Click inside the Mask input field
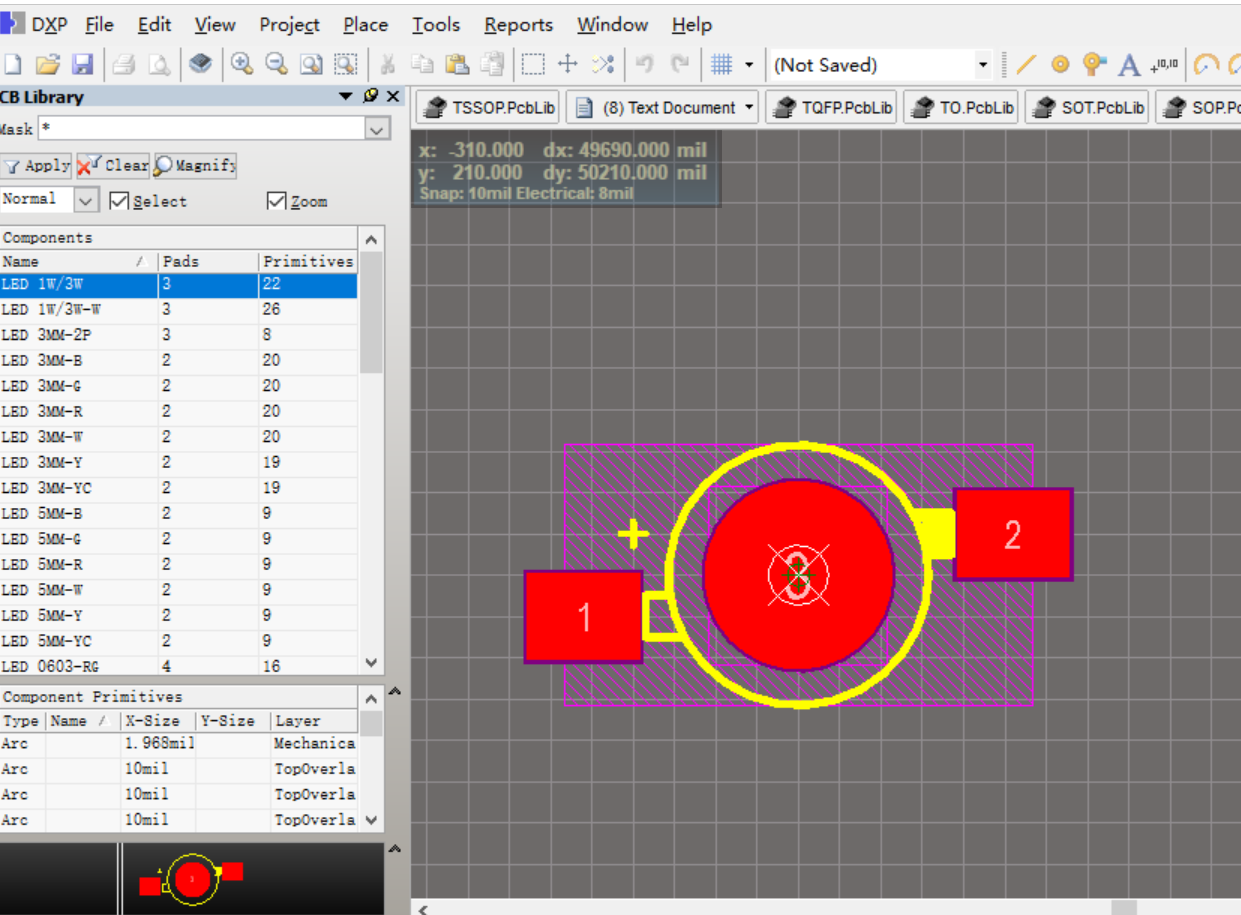 pos(201,129)
